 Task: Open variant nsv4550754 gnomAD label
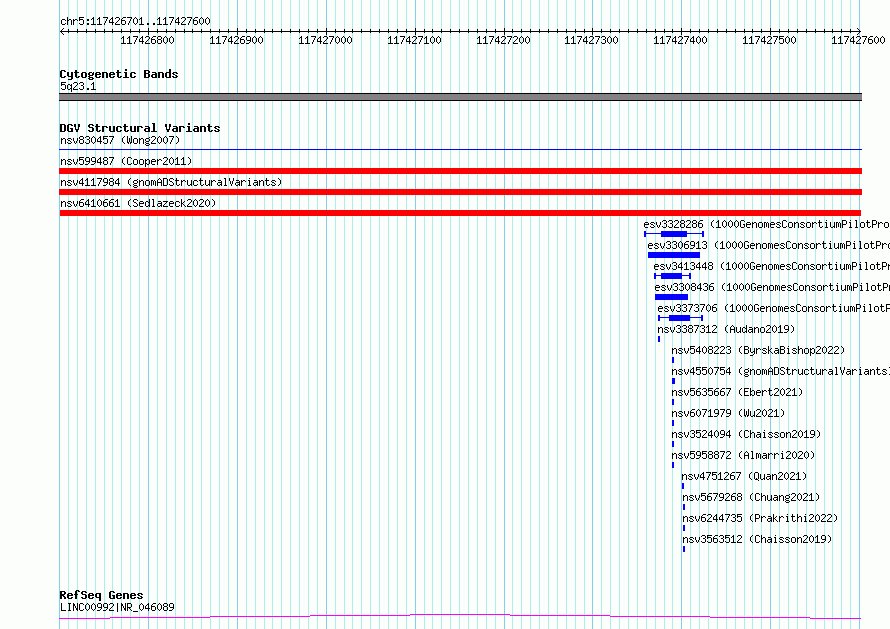point(780,371)
